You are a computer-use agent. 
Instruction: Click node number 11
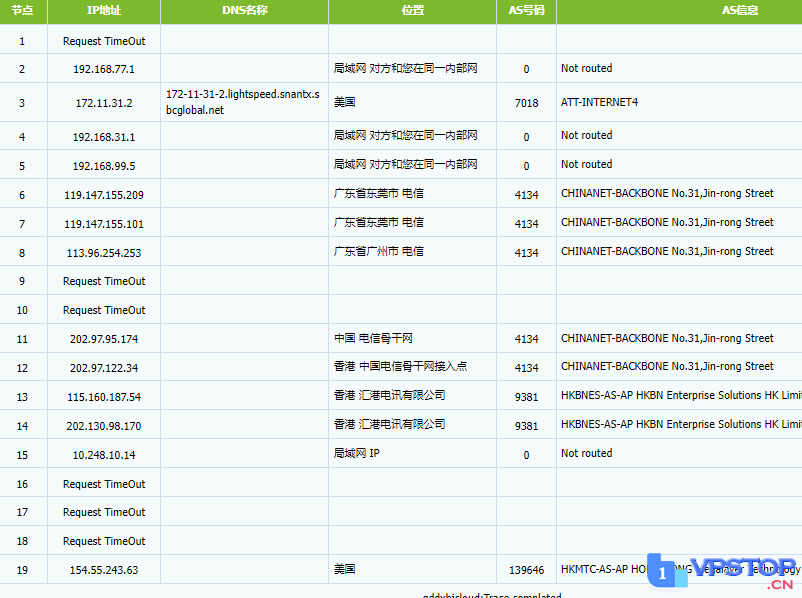[22, 339]
